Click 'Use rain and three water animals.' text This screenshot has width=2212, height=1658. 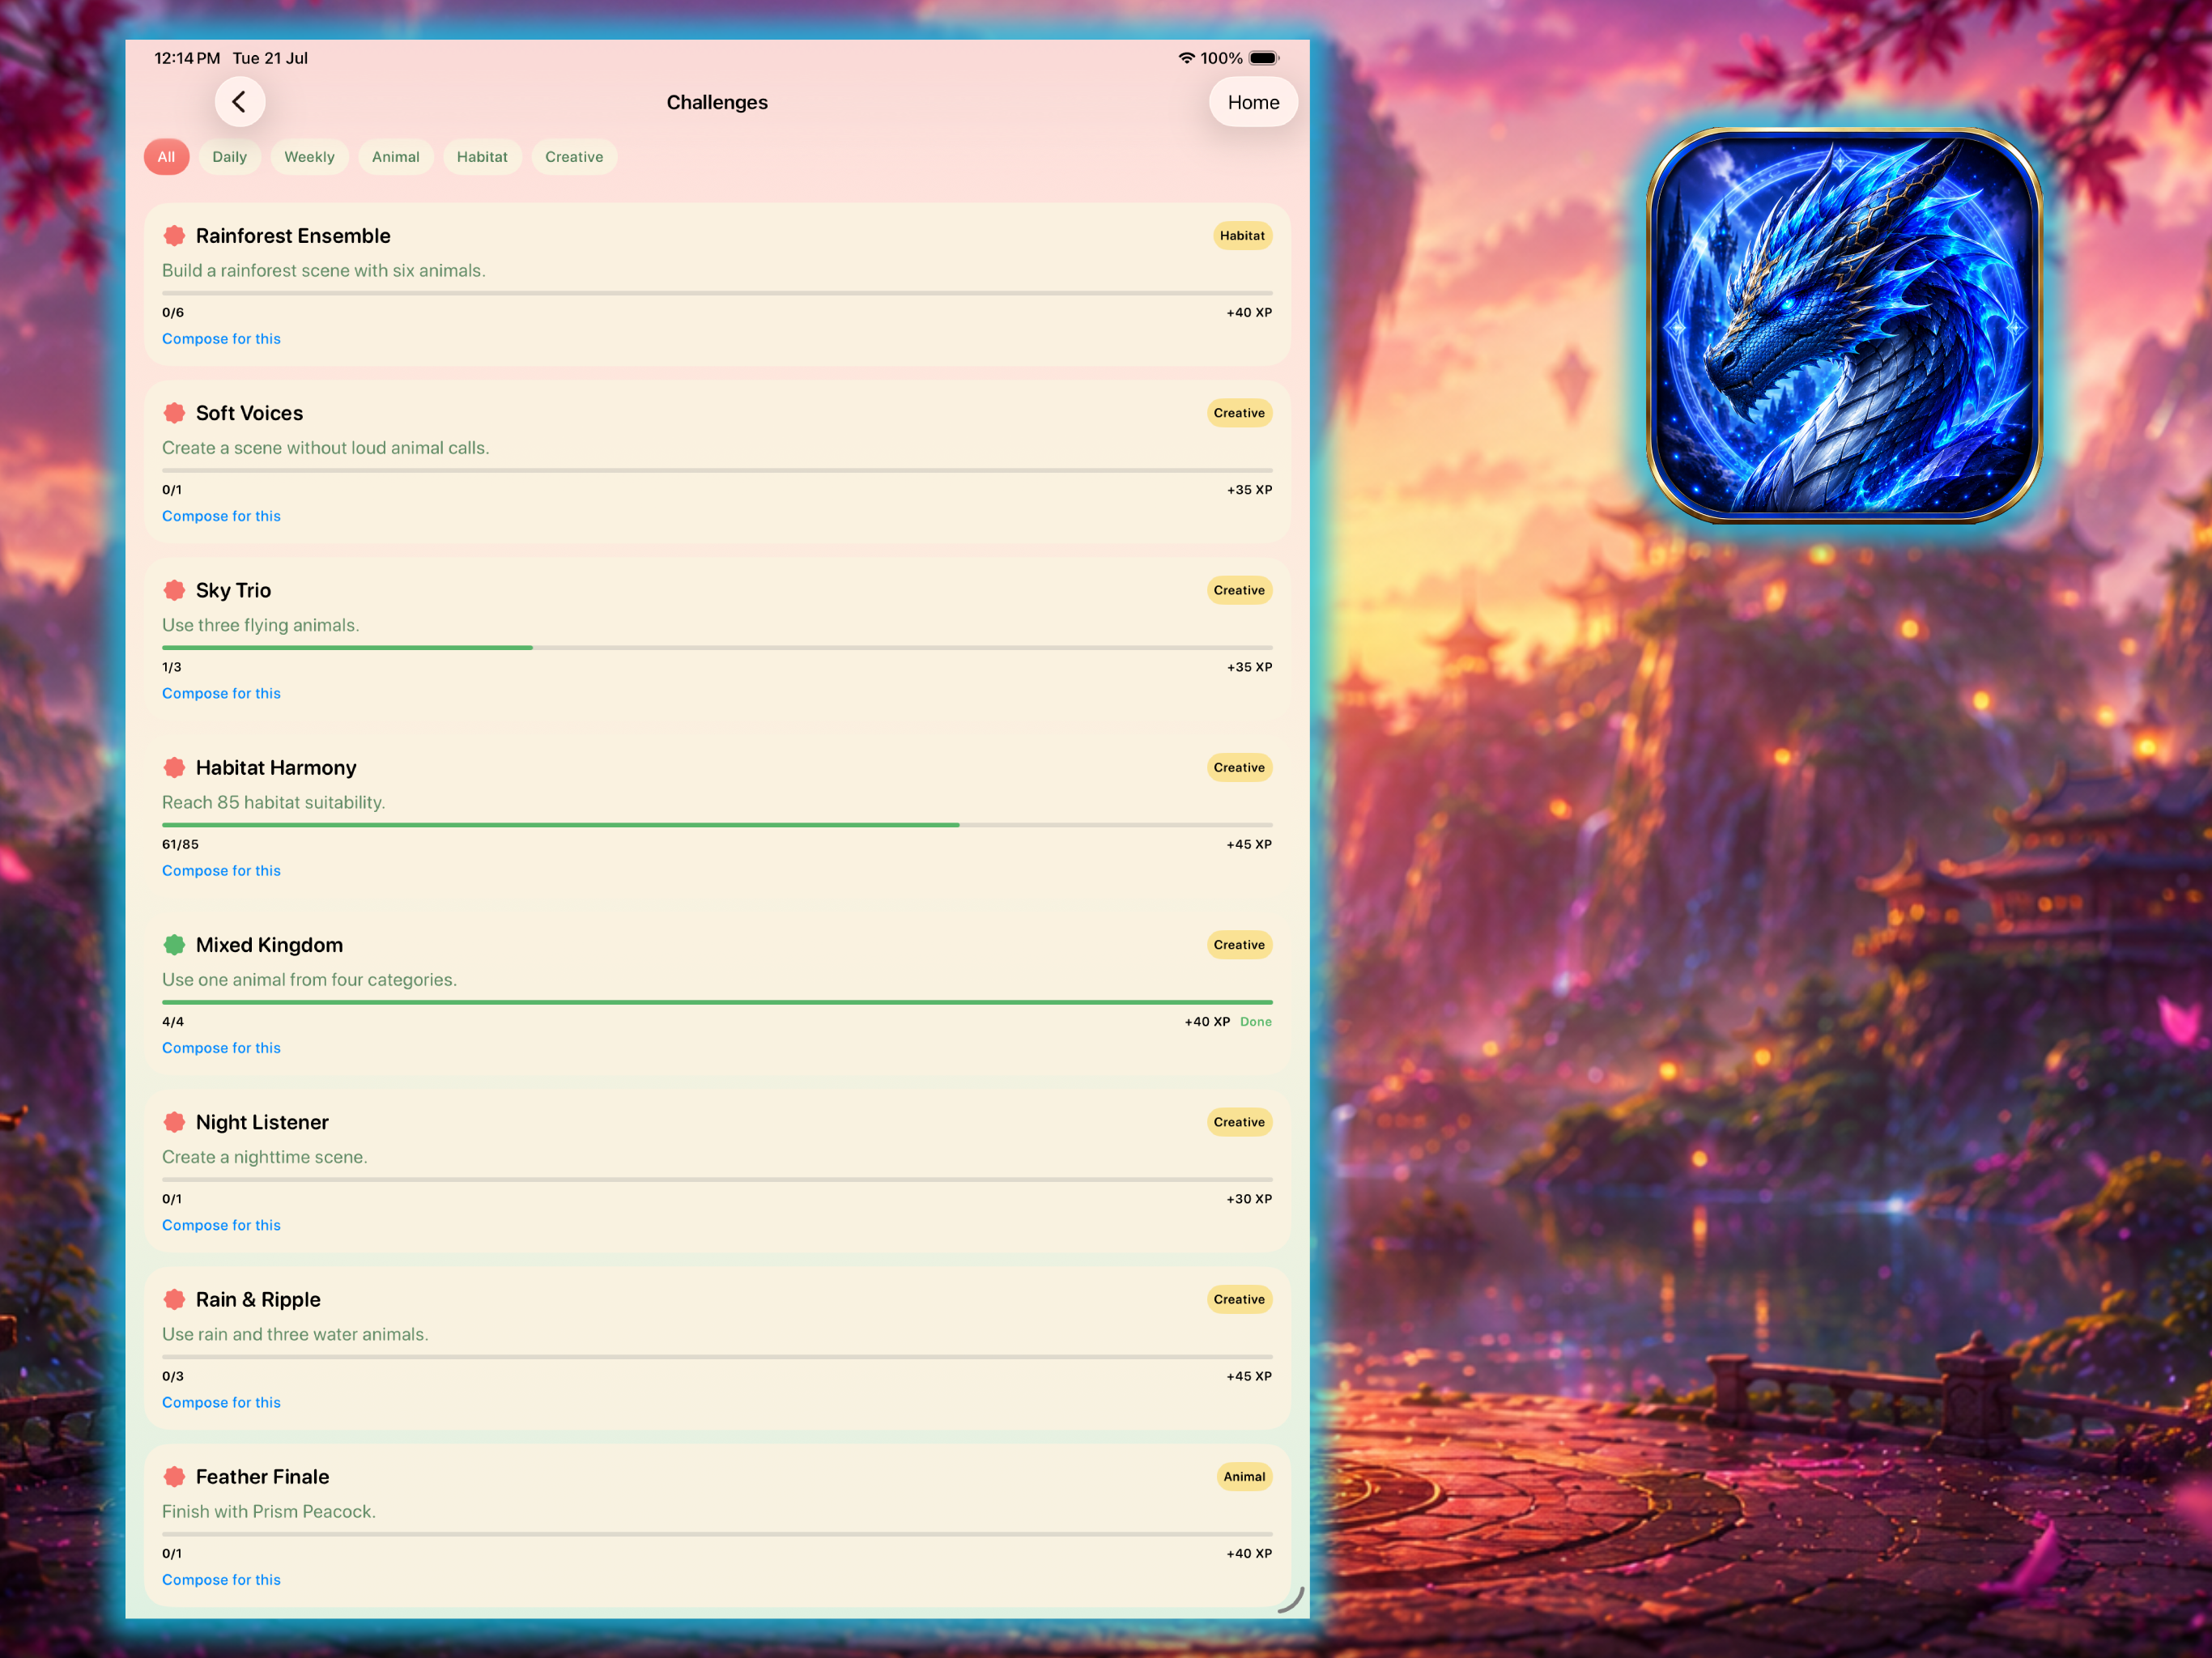click(x=295, y=1334)
